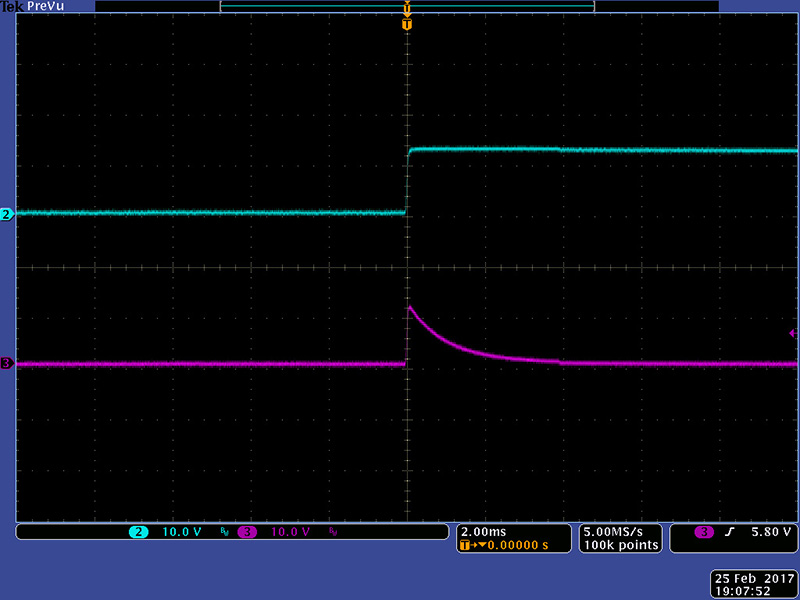Click the channel 3 10.0 V scale value

[290, 532]
